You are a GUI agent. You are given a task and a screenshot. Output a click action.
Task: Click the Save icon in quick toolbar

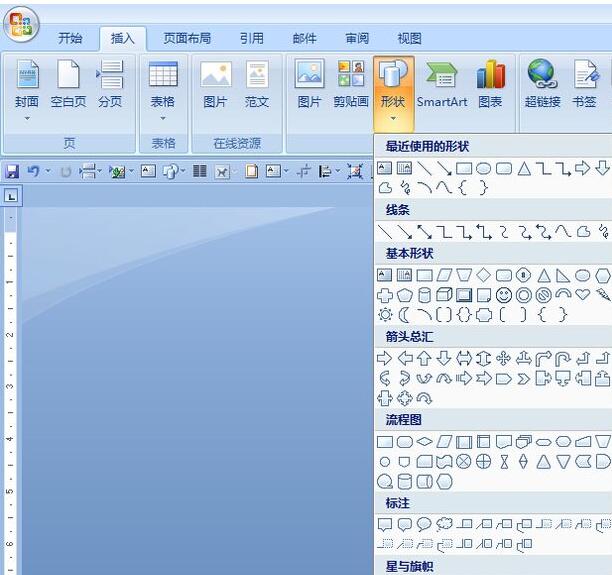(12, 171)
